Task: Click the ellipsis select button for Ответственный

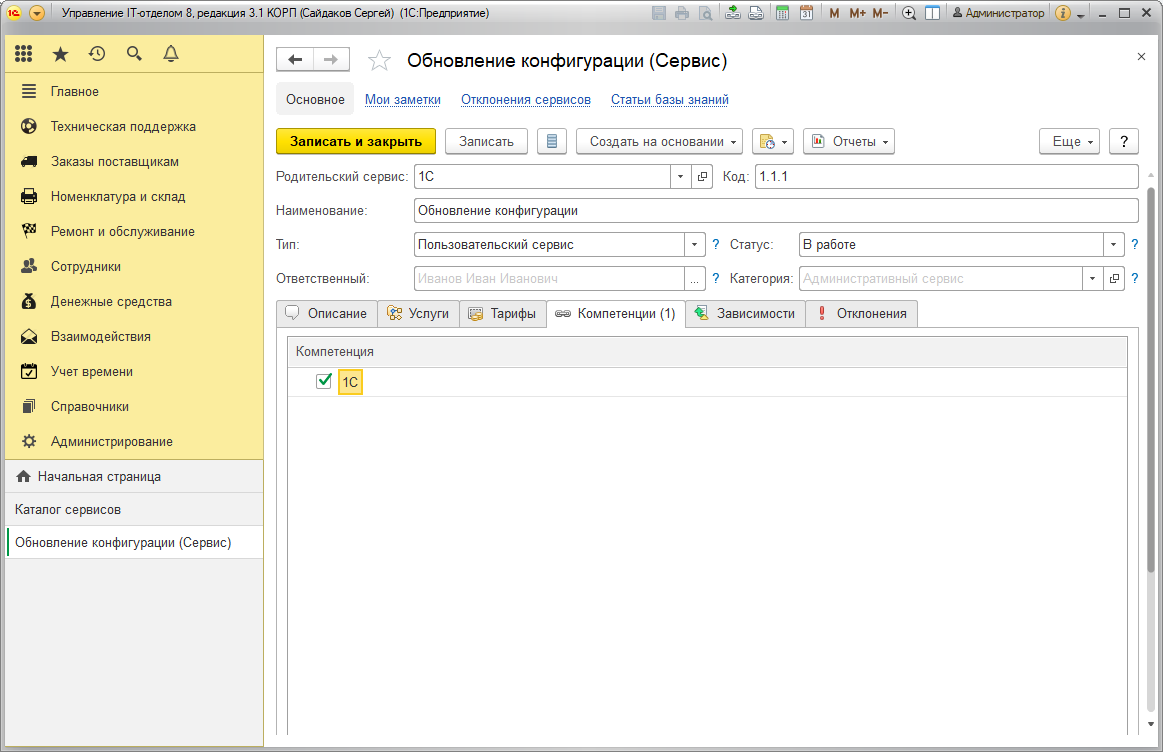Action: [694, 279]
